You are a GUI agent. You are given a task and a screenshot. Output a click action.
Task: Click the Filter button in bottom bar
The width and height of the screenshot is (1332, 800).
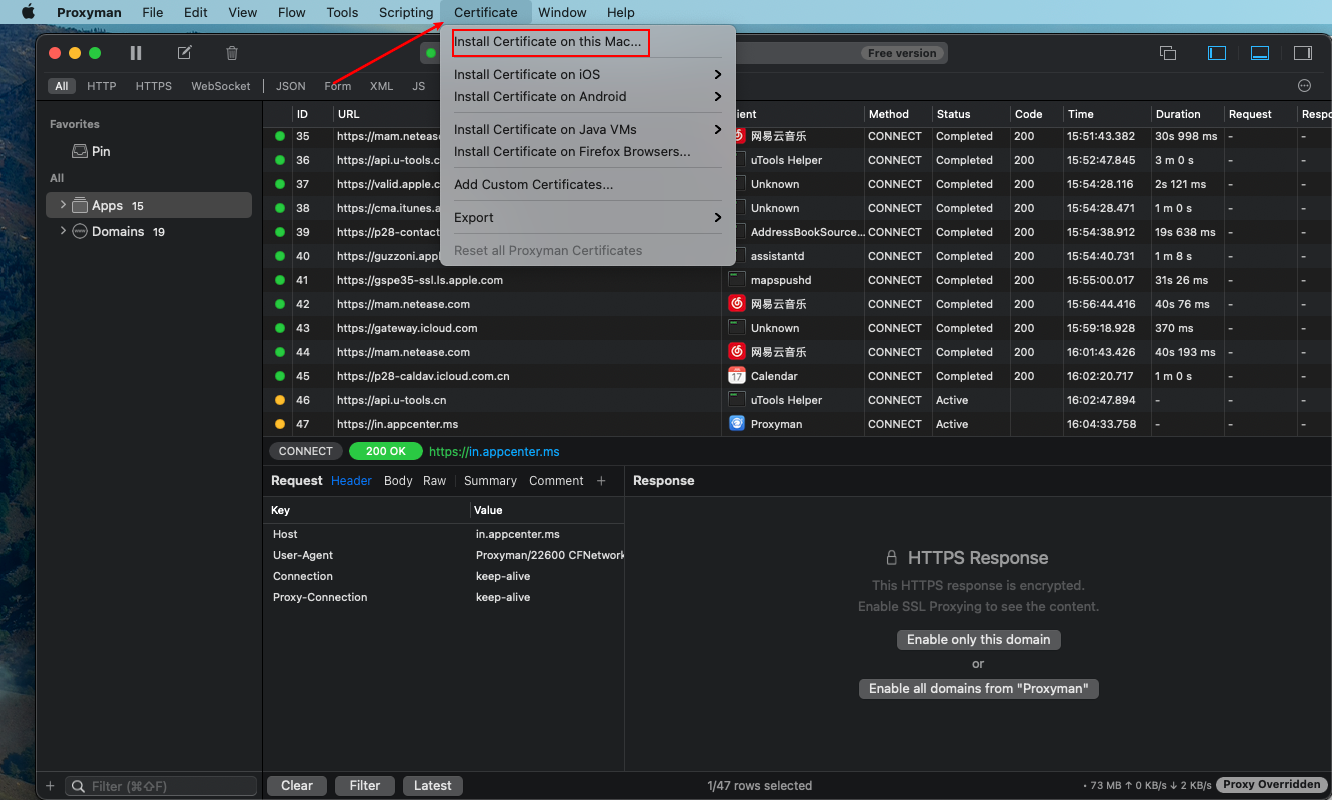[x=365, y=786]
